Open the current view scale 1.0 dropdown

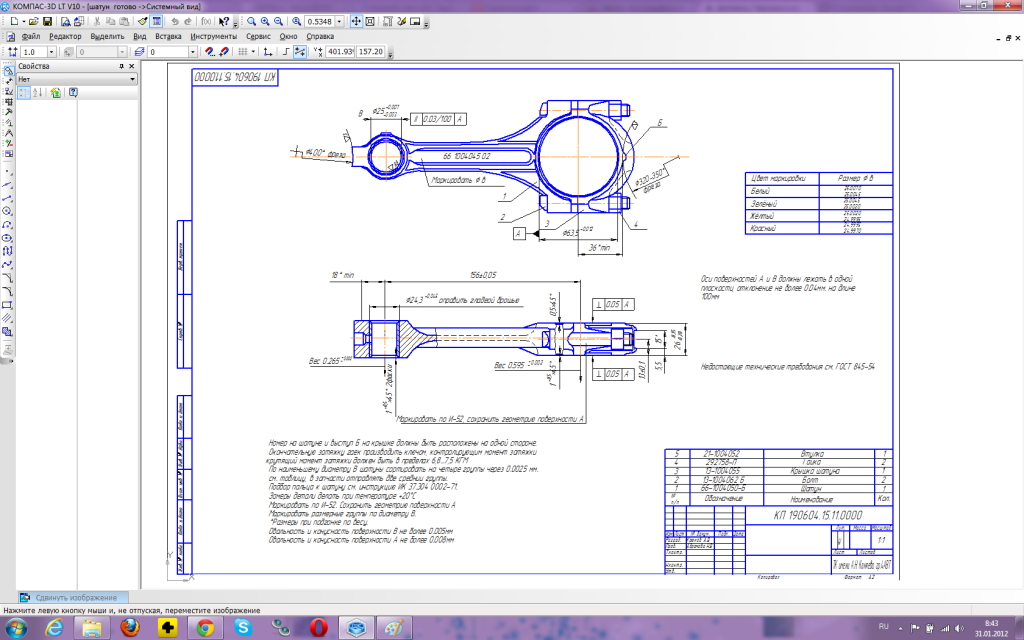pos(52,52)
